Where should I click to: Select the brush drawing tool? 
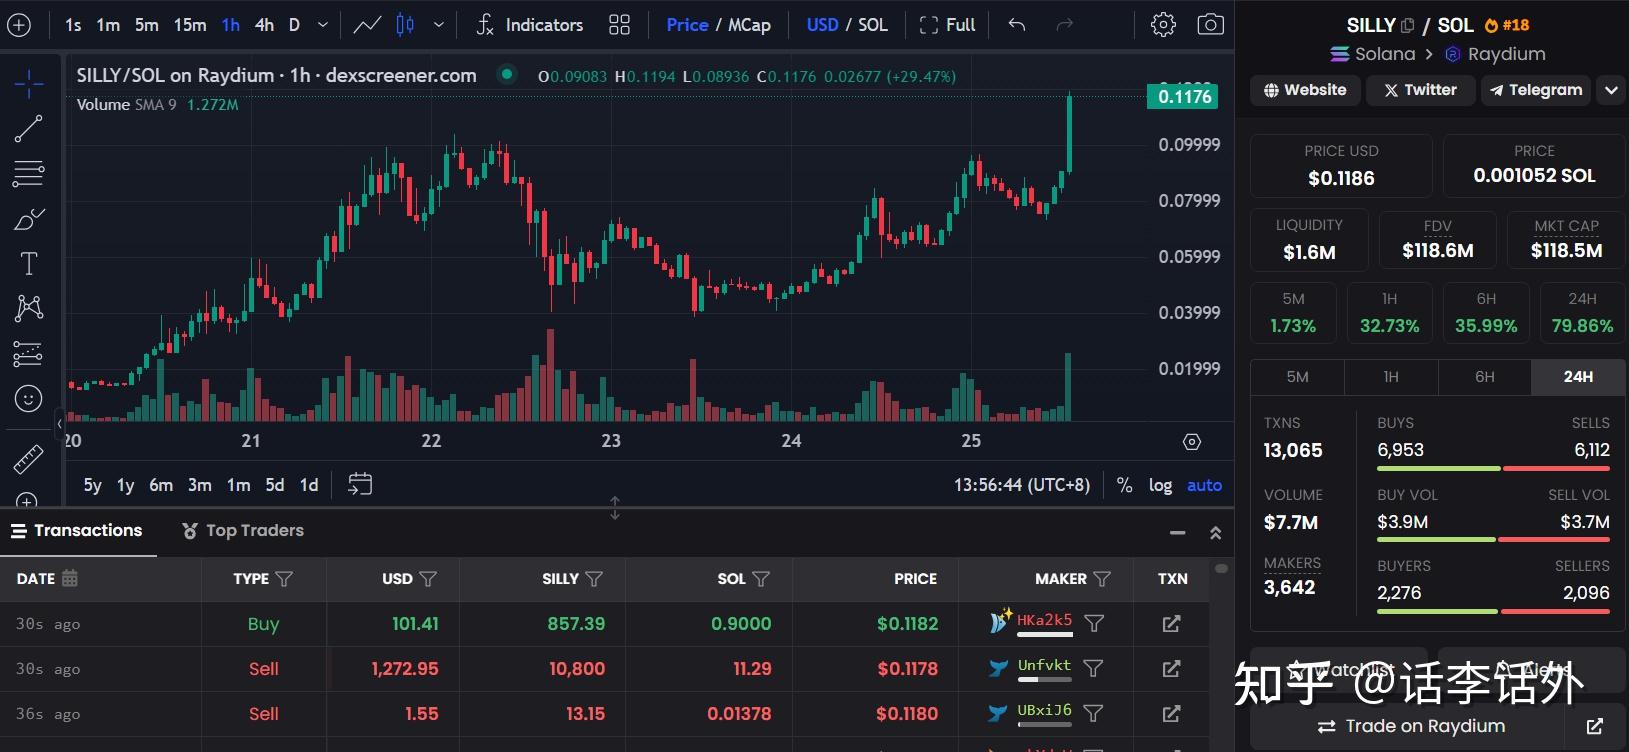coord(29,218)
